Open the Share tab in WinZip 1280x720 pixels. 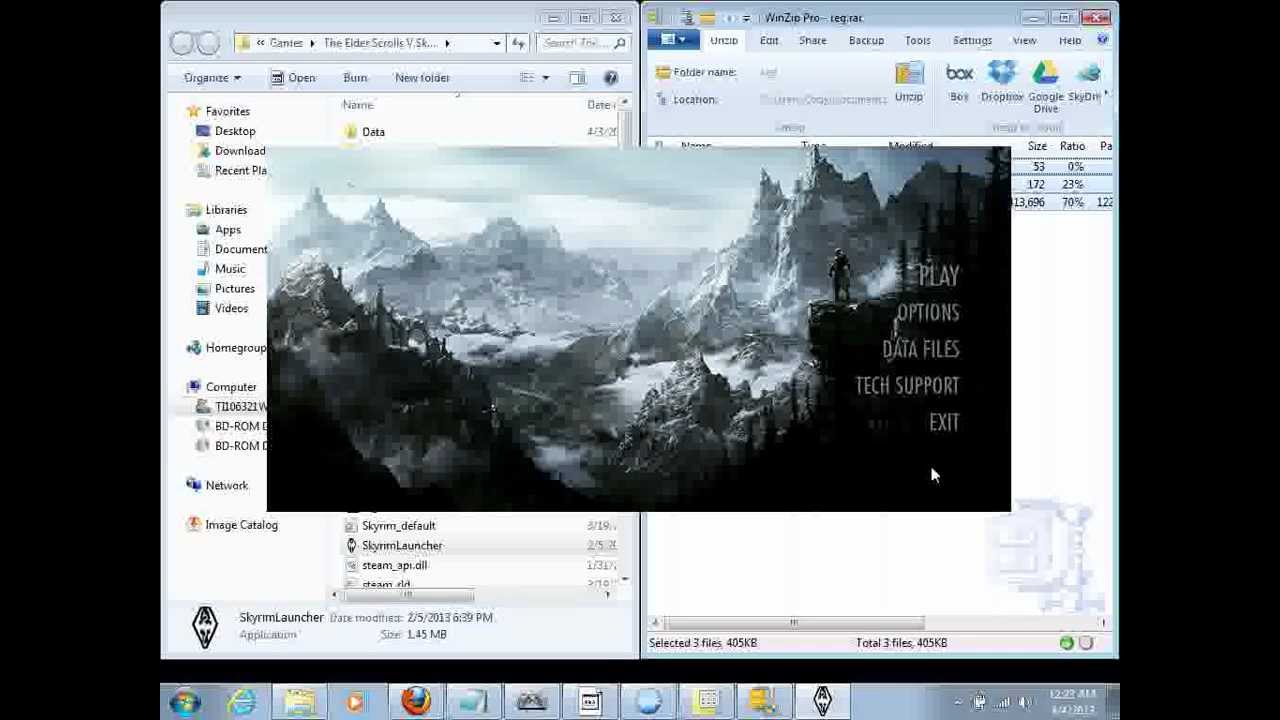tap(812, 41)
